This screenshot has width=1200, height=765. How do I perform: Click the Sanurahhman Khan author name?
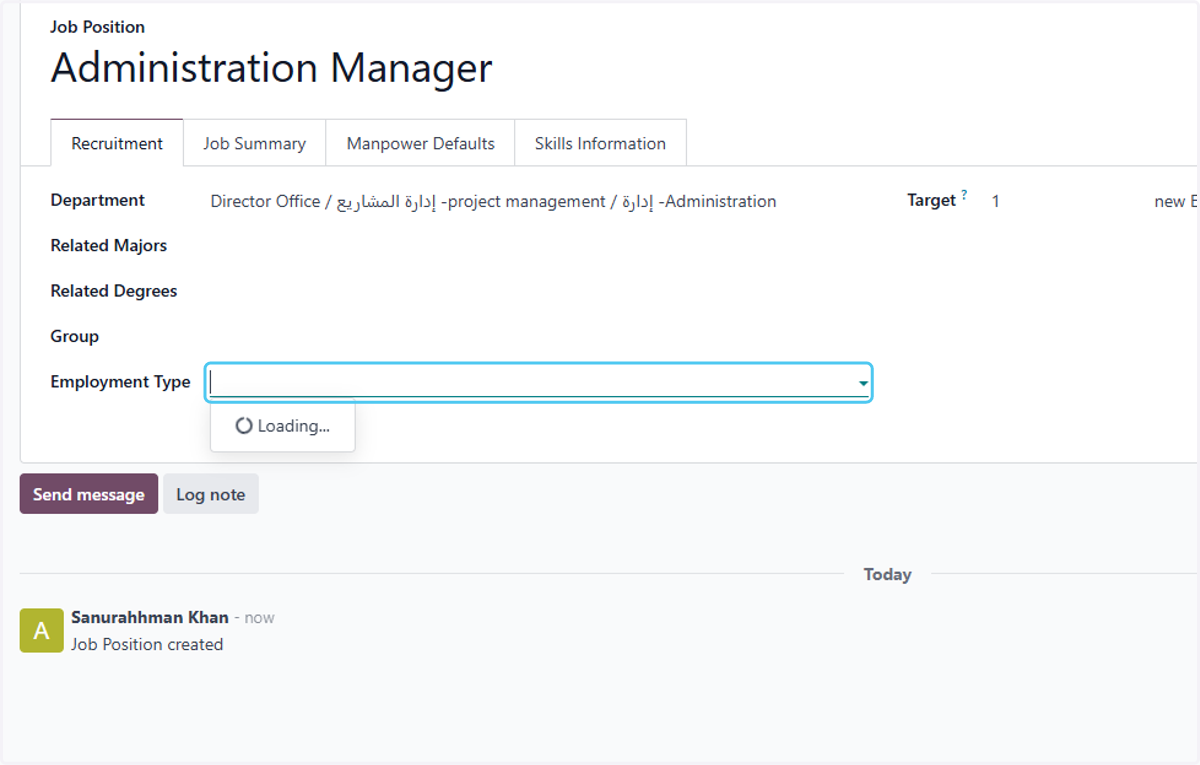tap(150, 617)
